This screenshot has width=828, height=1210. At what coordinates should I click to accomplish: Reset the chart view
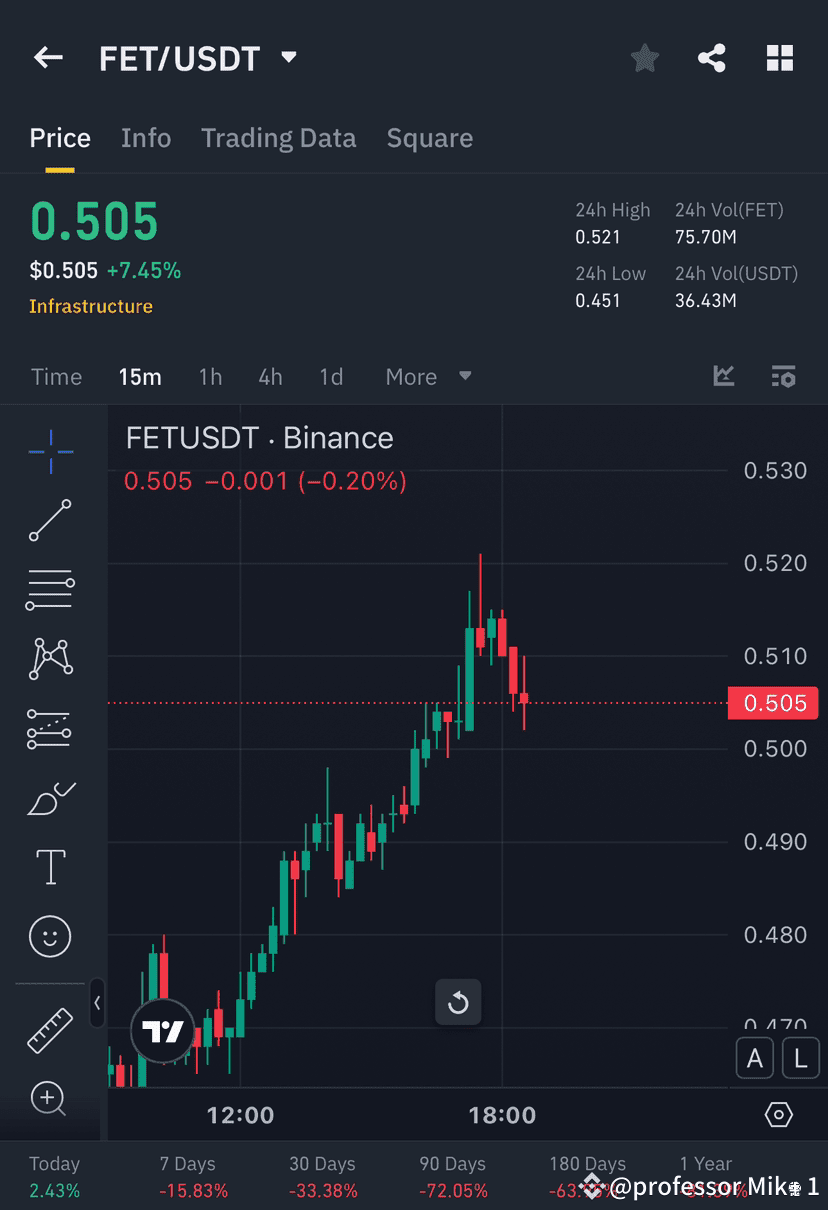(x=458, y=1002)
